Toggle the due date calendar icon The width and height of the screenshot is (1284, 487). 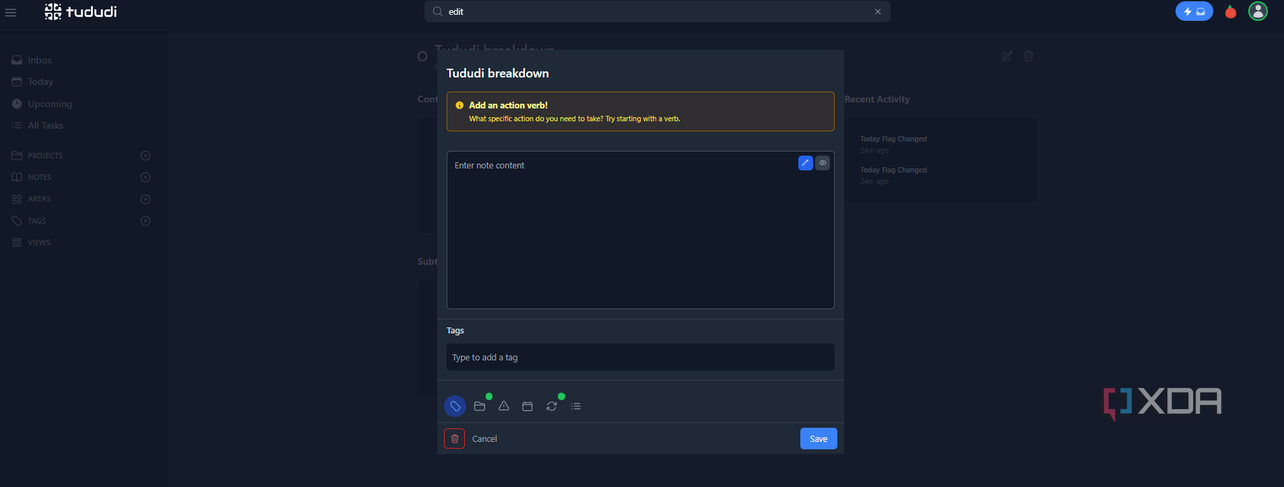528,406
